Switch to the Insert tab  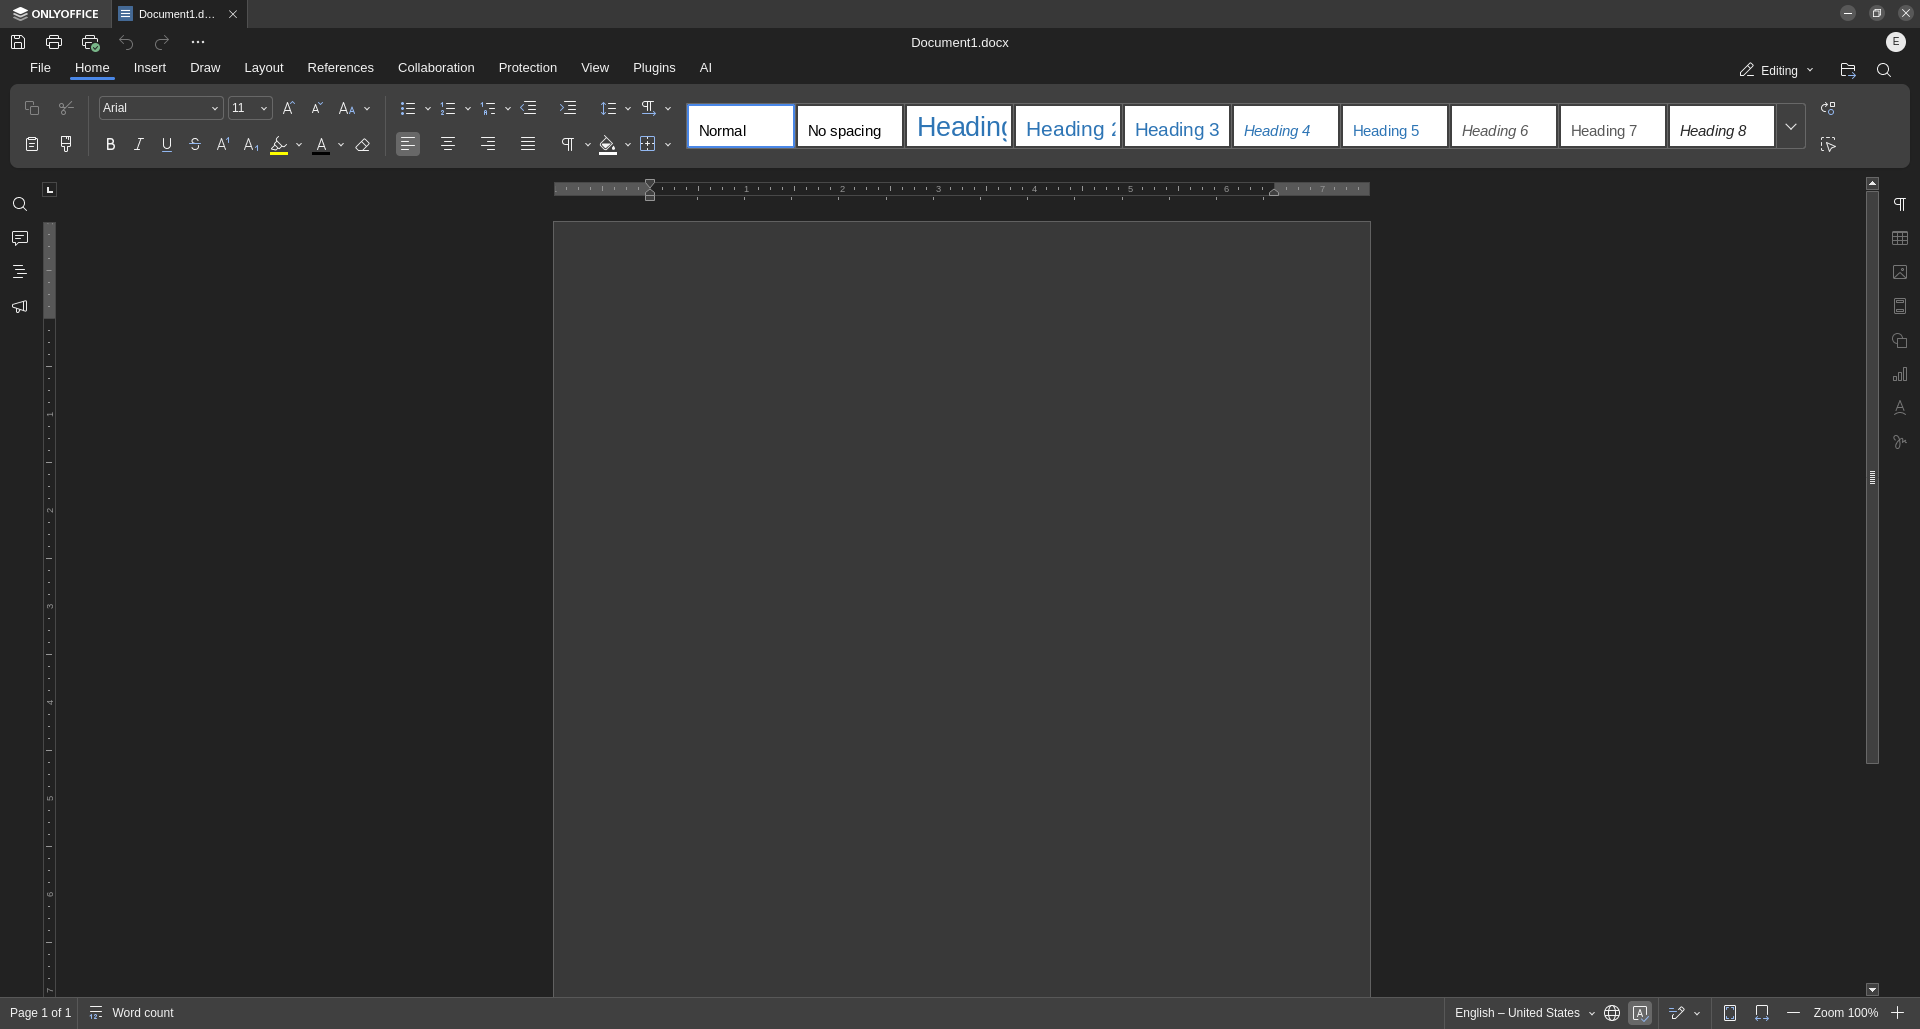[150, 68]
